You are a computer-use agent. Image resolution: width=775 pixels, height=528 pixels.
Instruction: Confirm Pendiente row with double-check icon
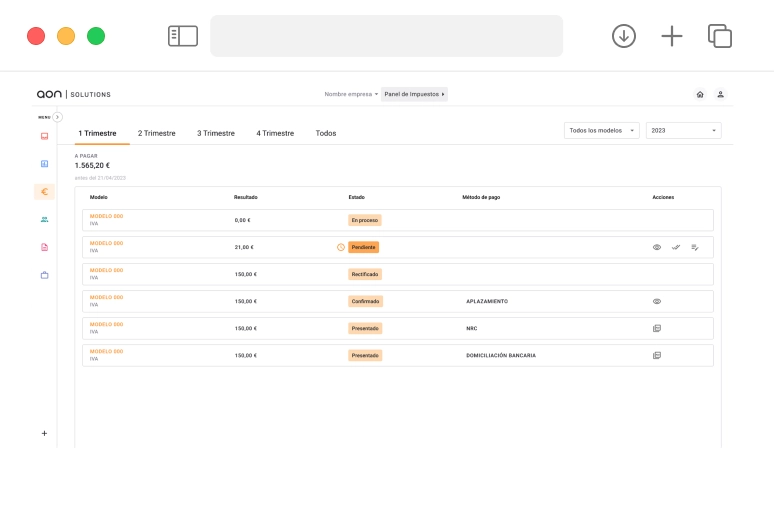[676, 247]
